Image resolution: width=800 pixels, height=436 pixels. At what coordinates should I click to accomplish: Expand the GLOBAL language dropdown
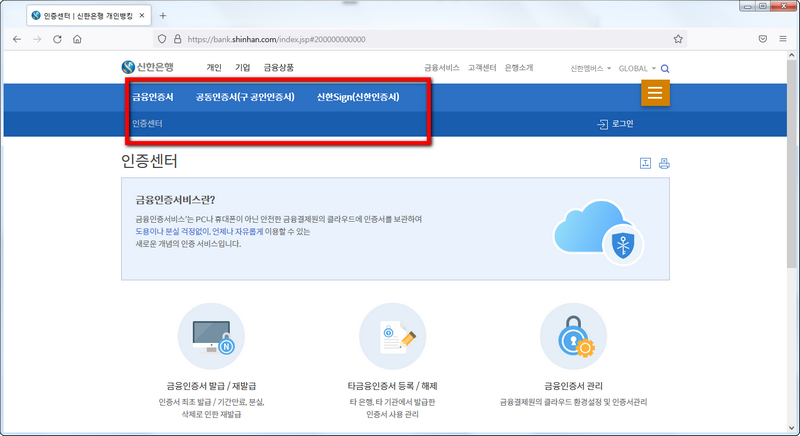(x=637, y=68)
